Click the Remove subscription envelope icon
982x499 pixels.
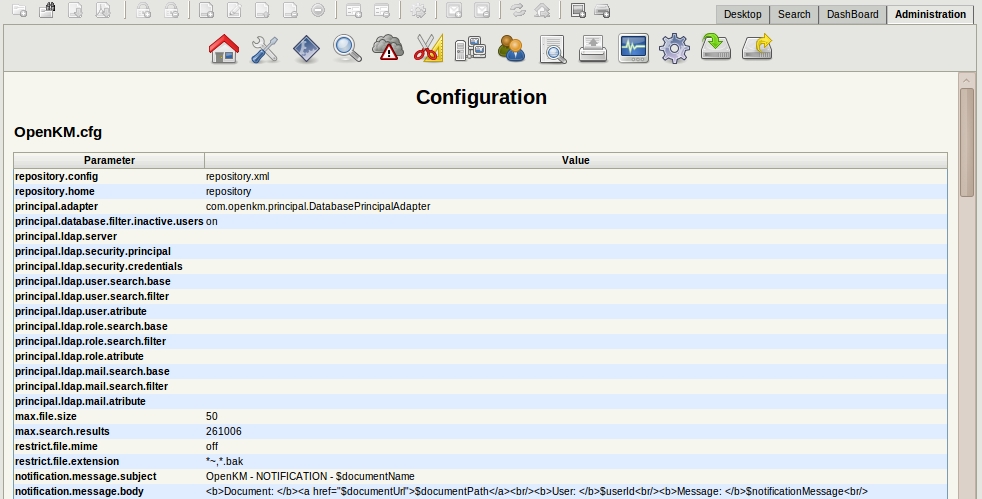pos(482,10)
